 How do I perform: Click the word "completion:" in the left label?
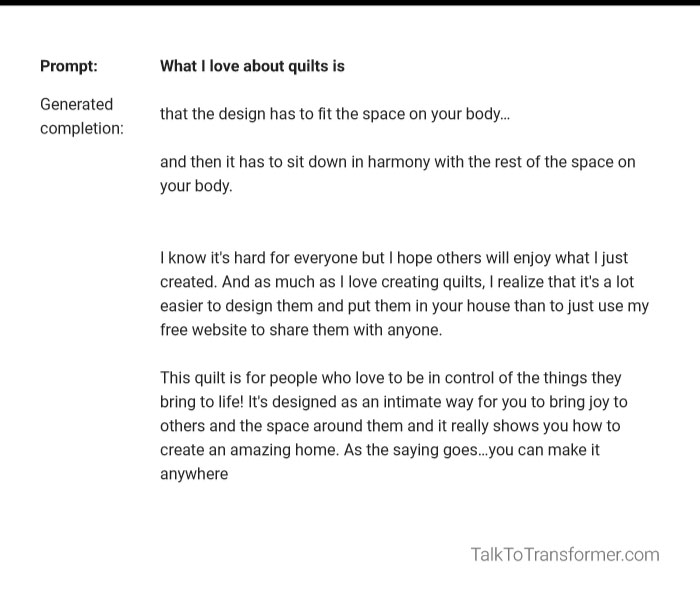[x=82, y=128]
